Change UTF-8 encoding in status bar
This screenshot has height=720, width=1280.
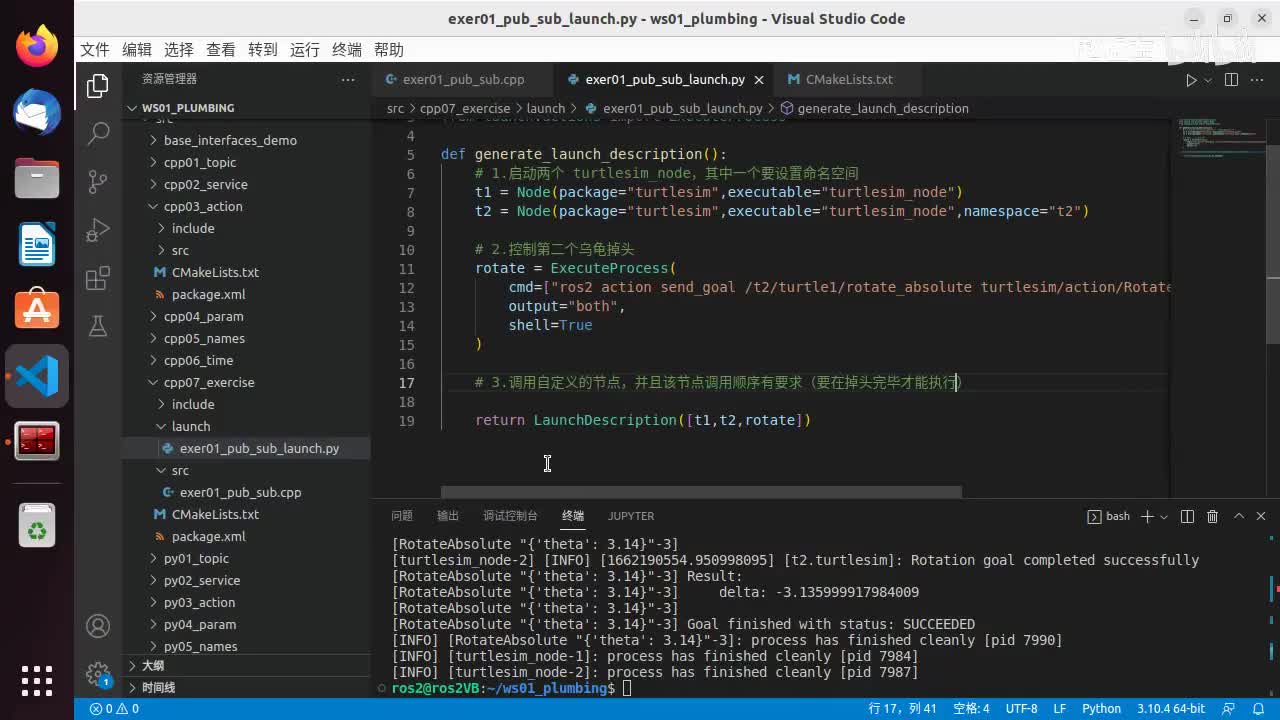coord(1021,709)
